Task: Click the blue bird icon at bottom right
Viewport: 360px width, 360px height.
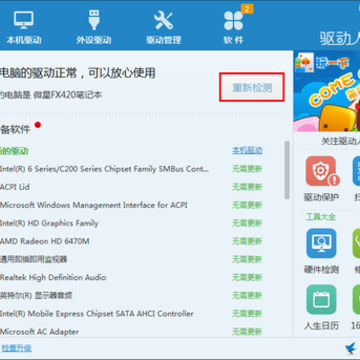Action: pyautogui.click(x=350, y=348)
